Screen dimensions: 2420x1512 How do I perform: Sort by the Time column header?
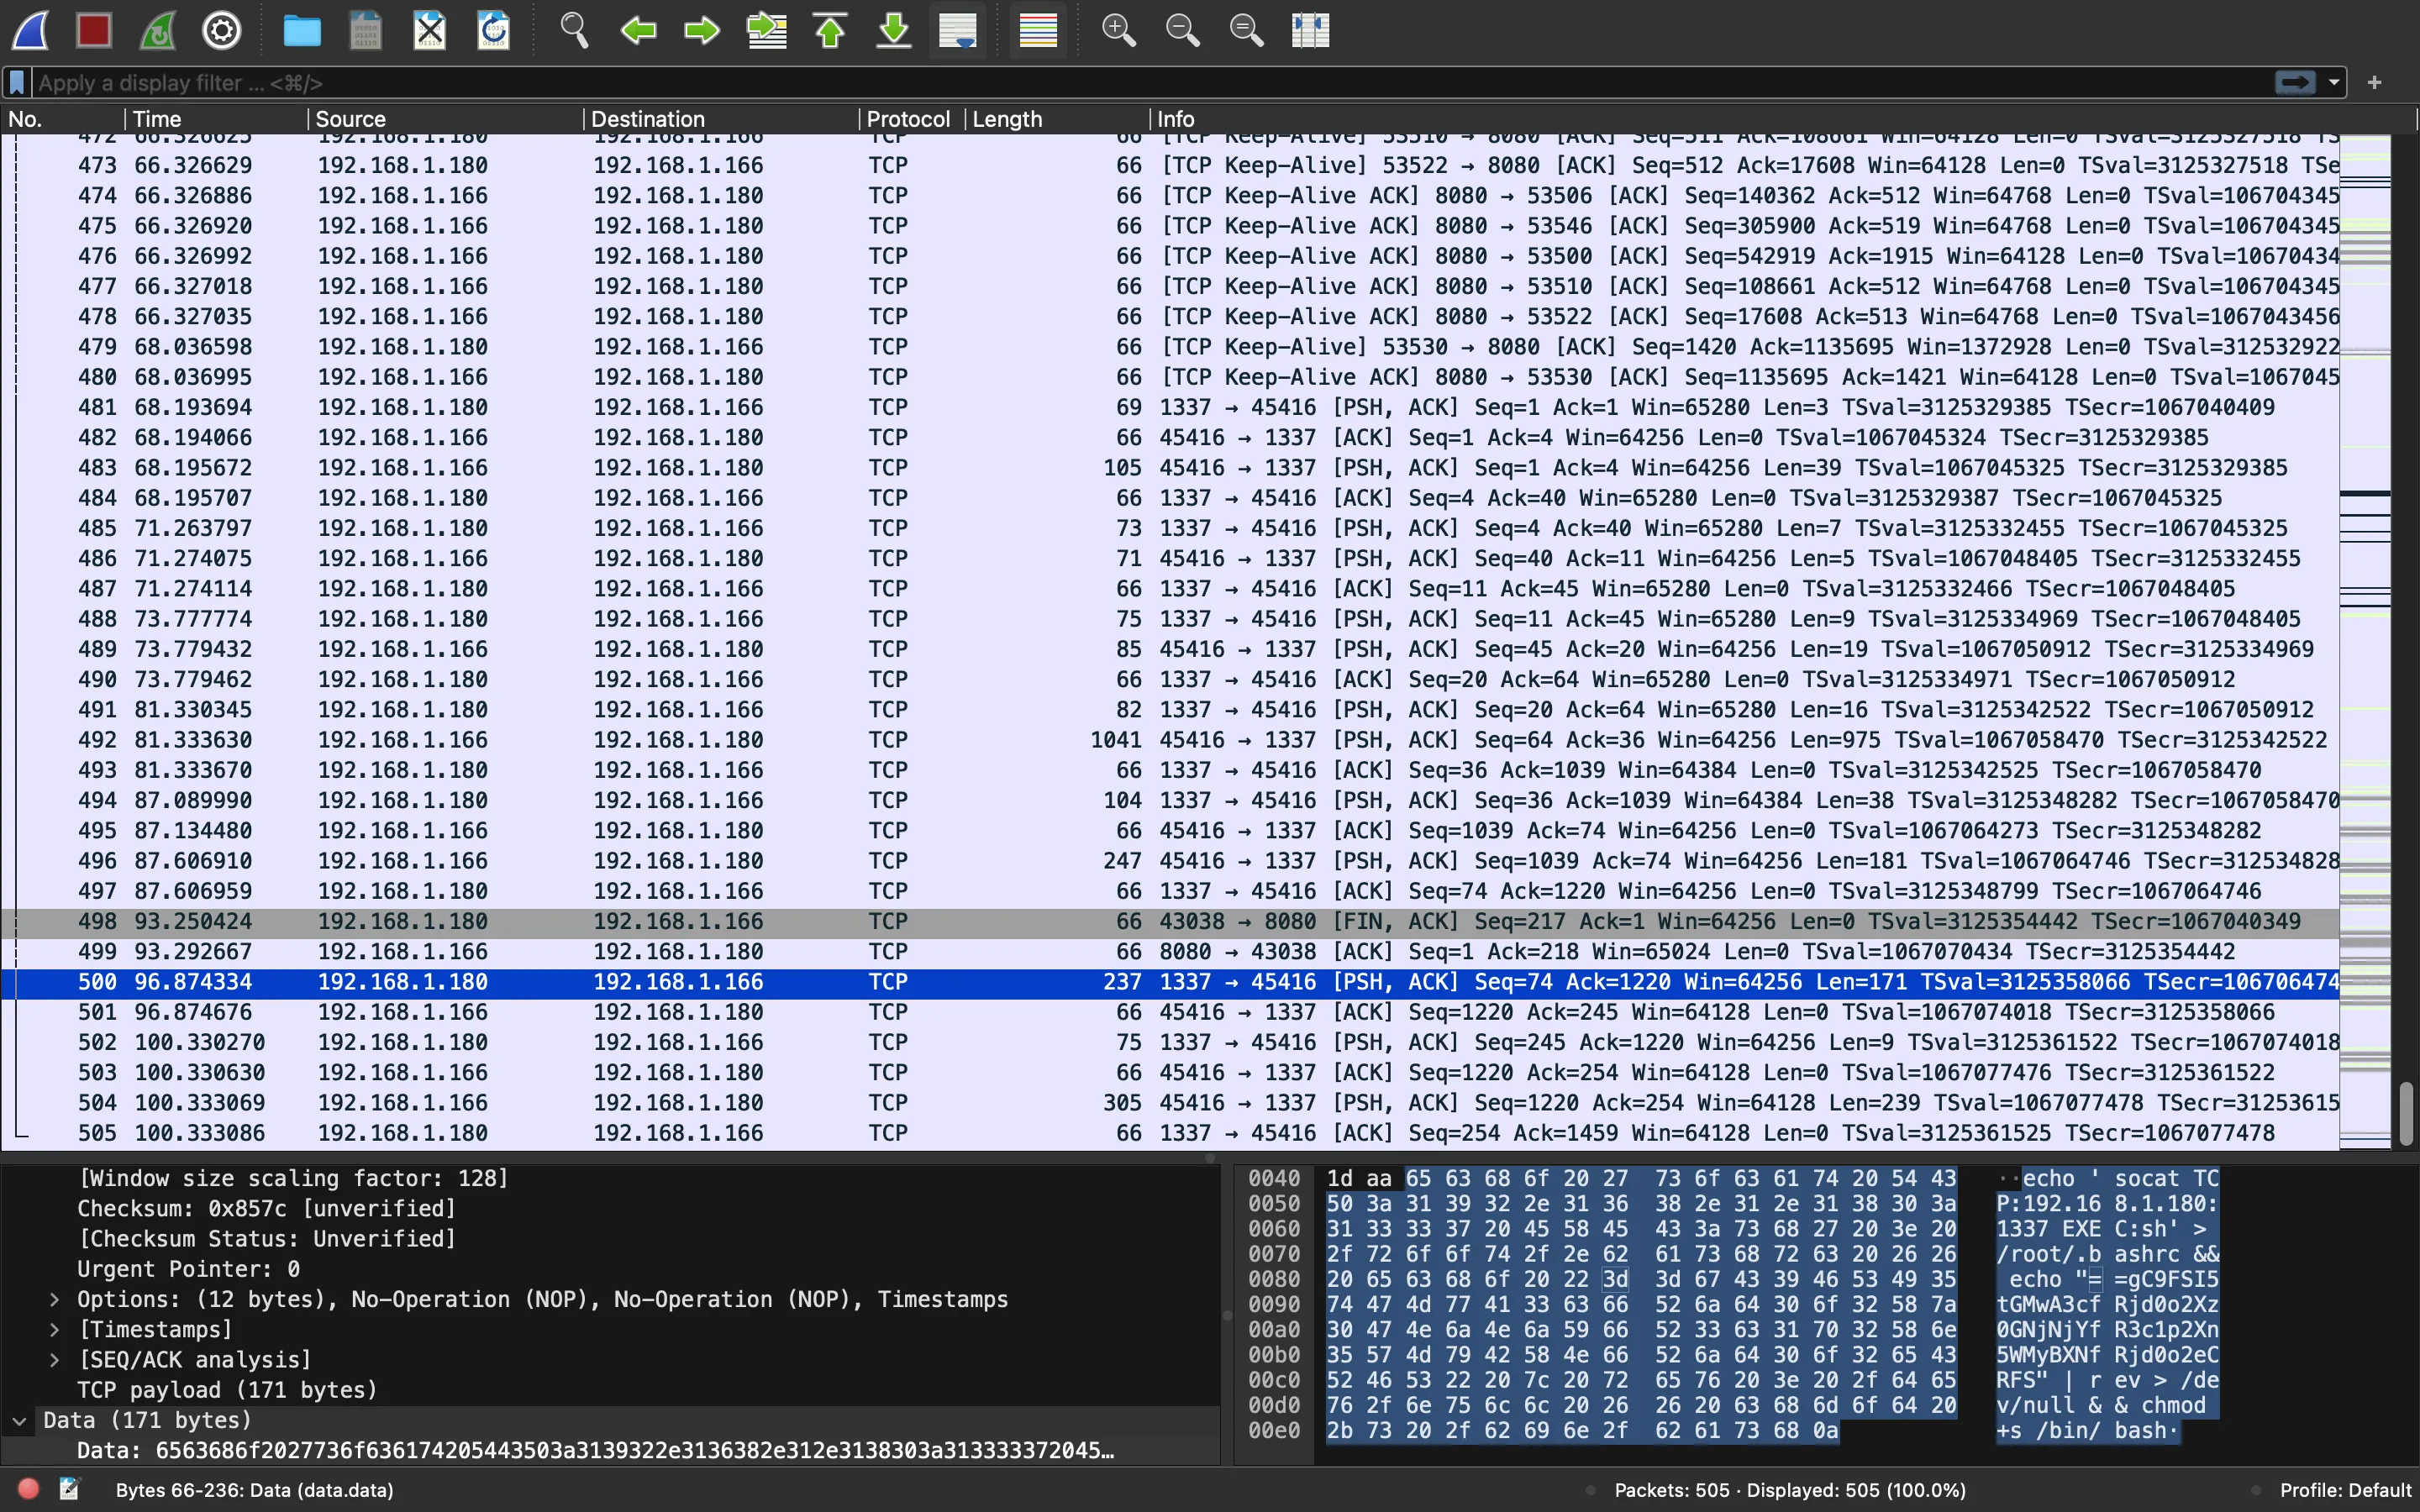tap(216, 119)
